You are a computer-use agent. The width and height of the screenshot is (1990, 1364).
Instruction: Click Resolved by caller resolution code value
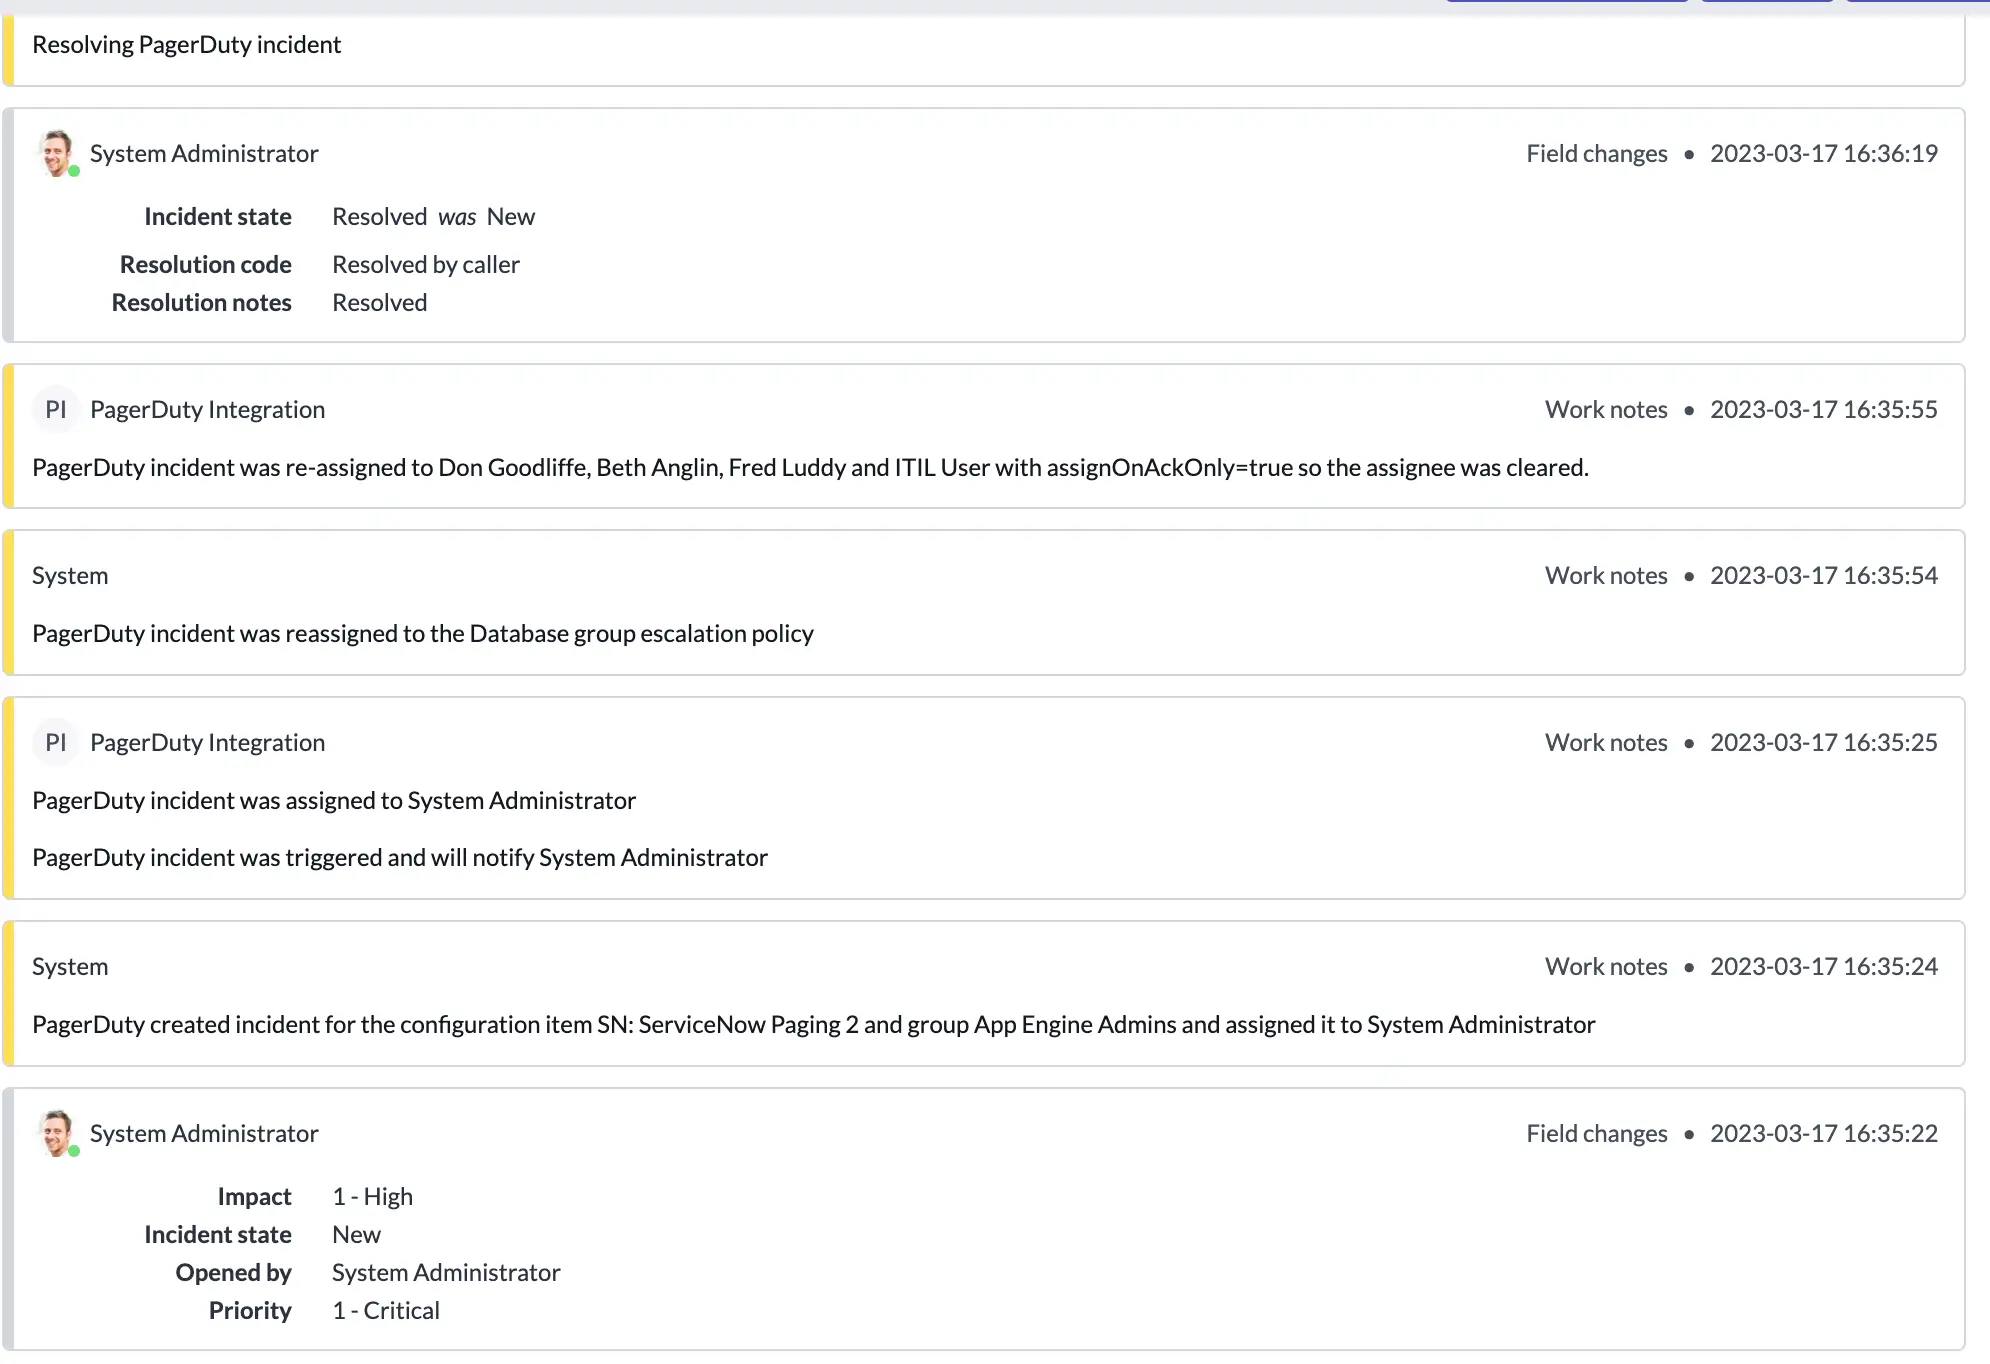(426, 265)
